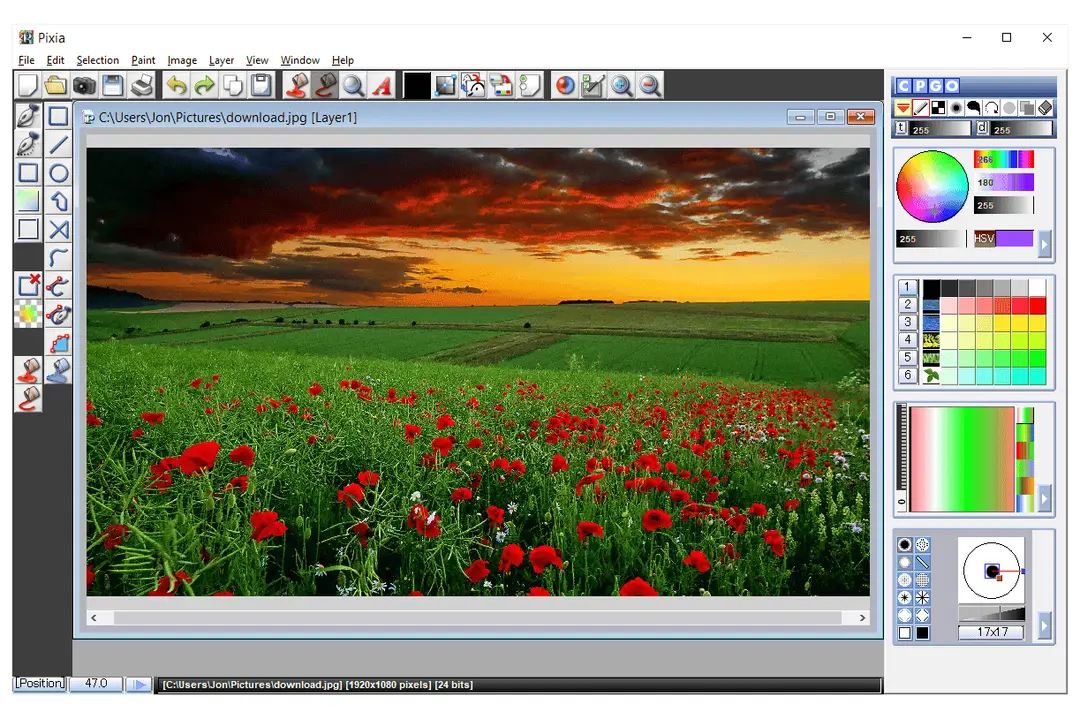Select the blue paint bucket tool in left toolbox
The width and height of the screenshot is (1080, 721).
click(59, 370)
